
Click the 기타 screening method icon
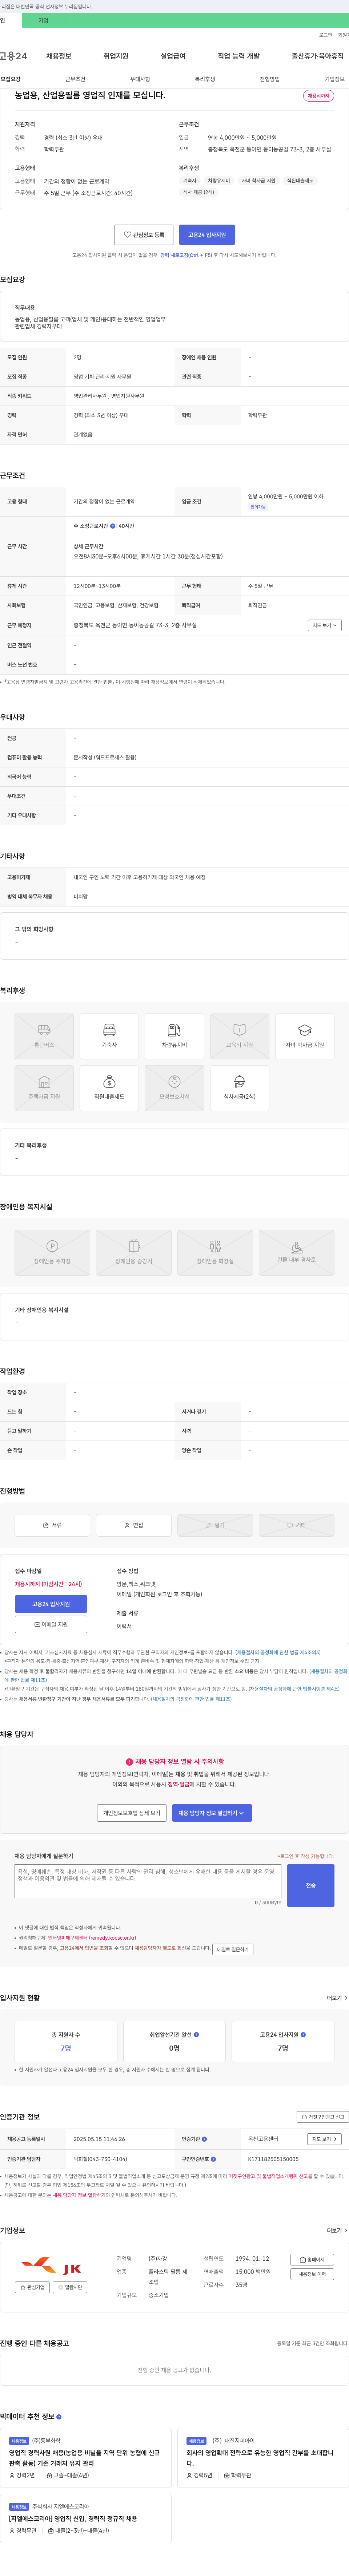(x=297, y=1525)
